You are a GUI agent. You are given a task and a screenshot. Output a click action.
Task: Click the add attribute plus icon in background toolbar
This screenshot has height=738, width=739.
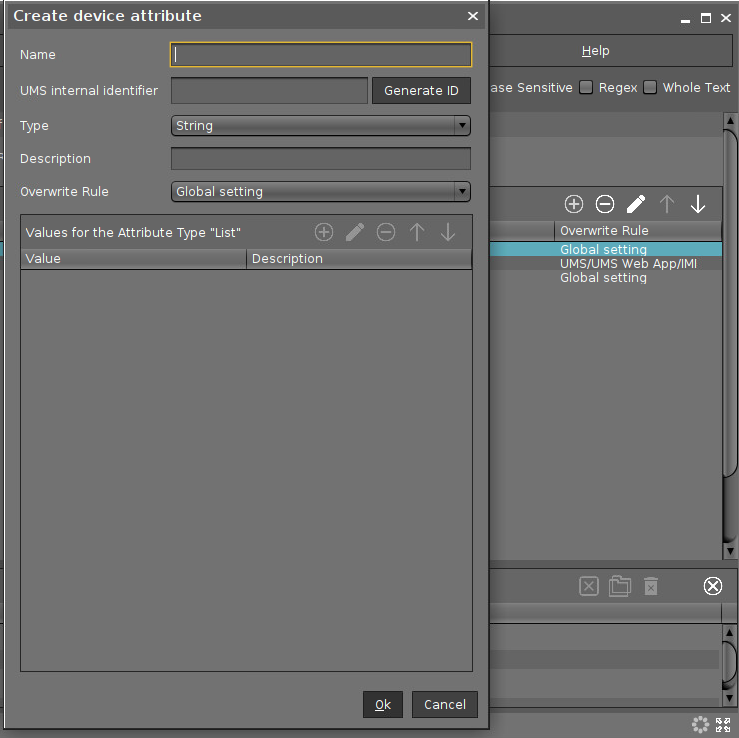[x=574, y=204]
